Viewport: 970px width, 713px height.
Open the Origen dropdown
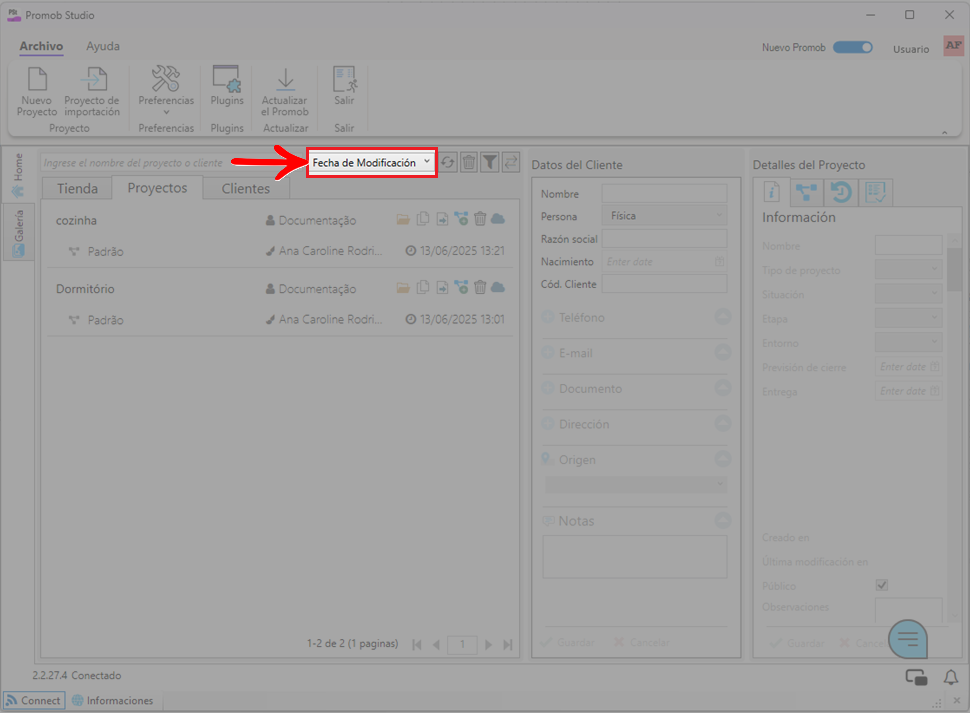pos(635,484)
